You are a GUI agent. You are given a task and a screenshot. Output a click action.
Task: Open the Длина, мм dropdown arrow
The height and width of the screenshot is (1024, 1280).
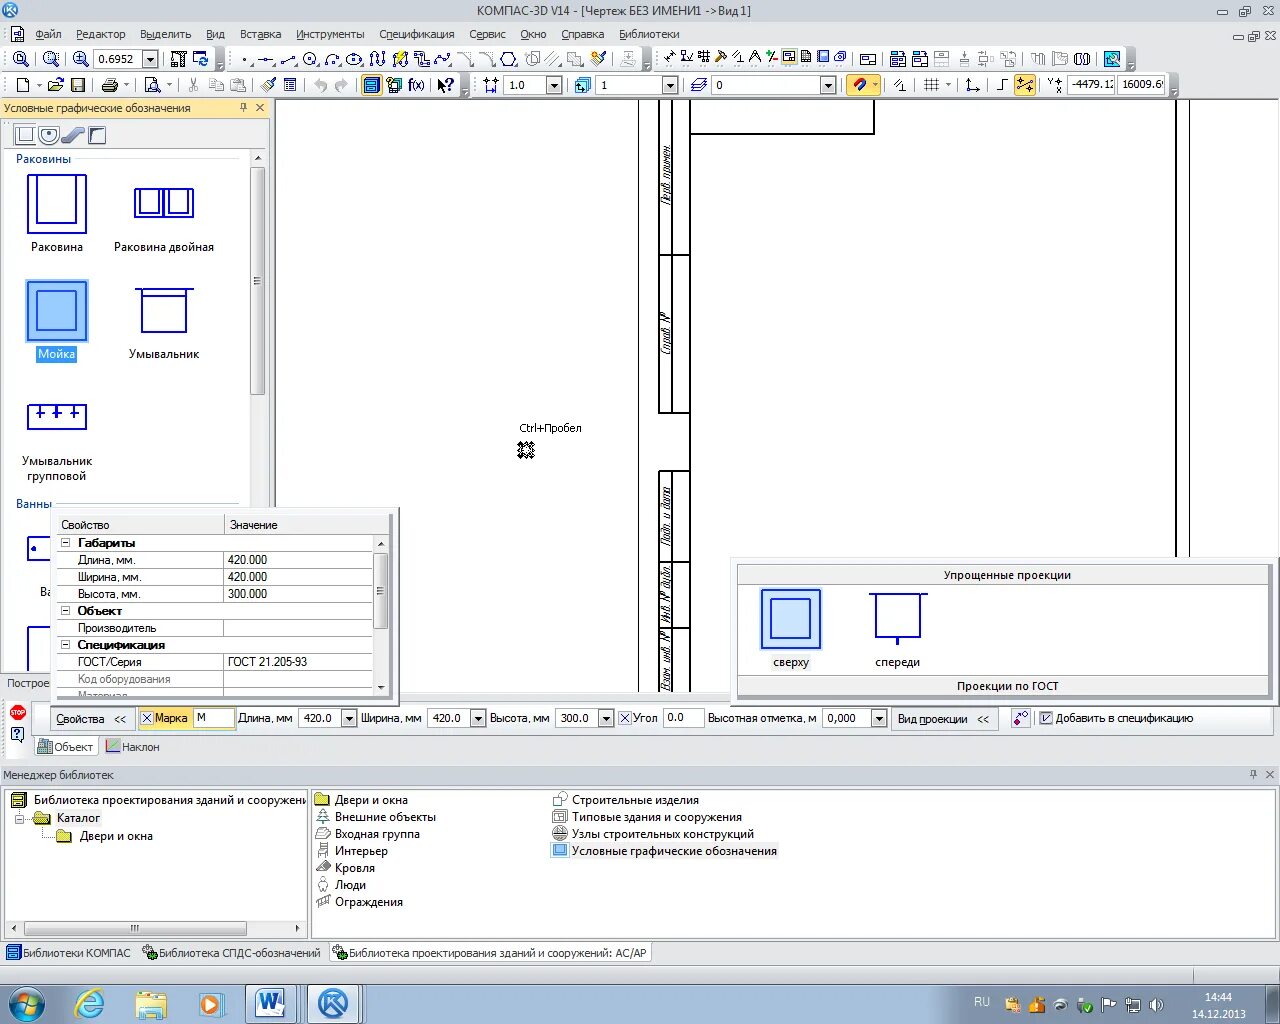[349, 718]
